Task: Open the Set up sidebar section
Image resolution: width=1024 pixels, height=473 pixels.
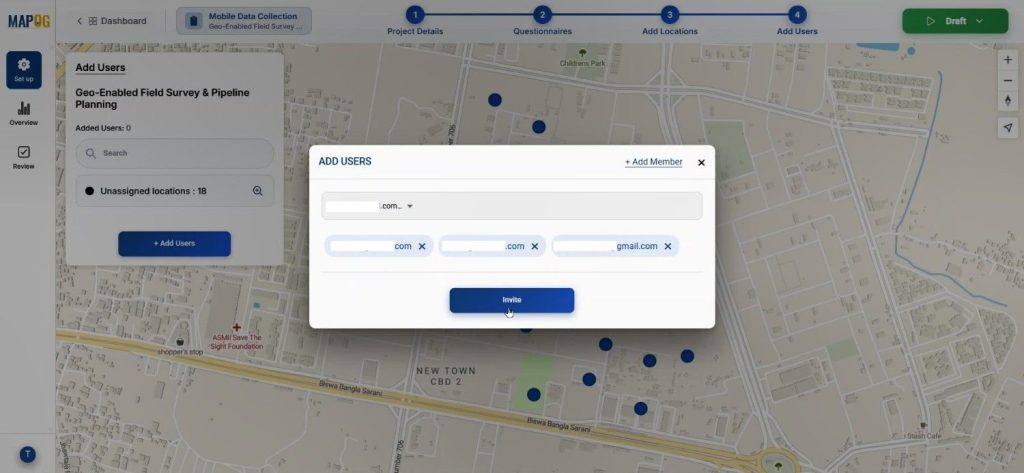Action: click(24, 70)
